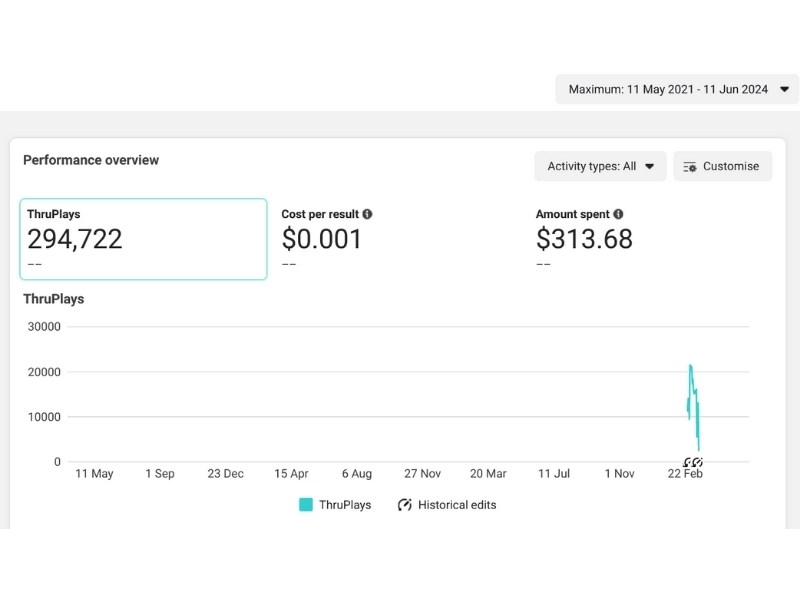Toggle the teal ThruPlays legend swatch
This screenshot has width=800, height=600.
[x=306, y=505]
